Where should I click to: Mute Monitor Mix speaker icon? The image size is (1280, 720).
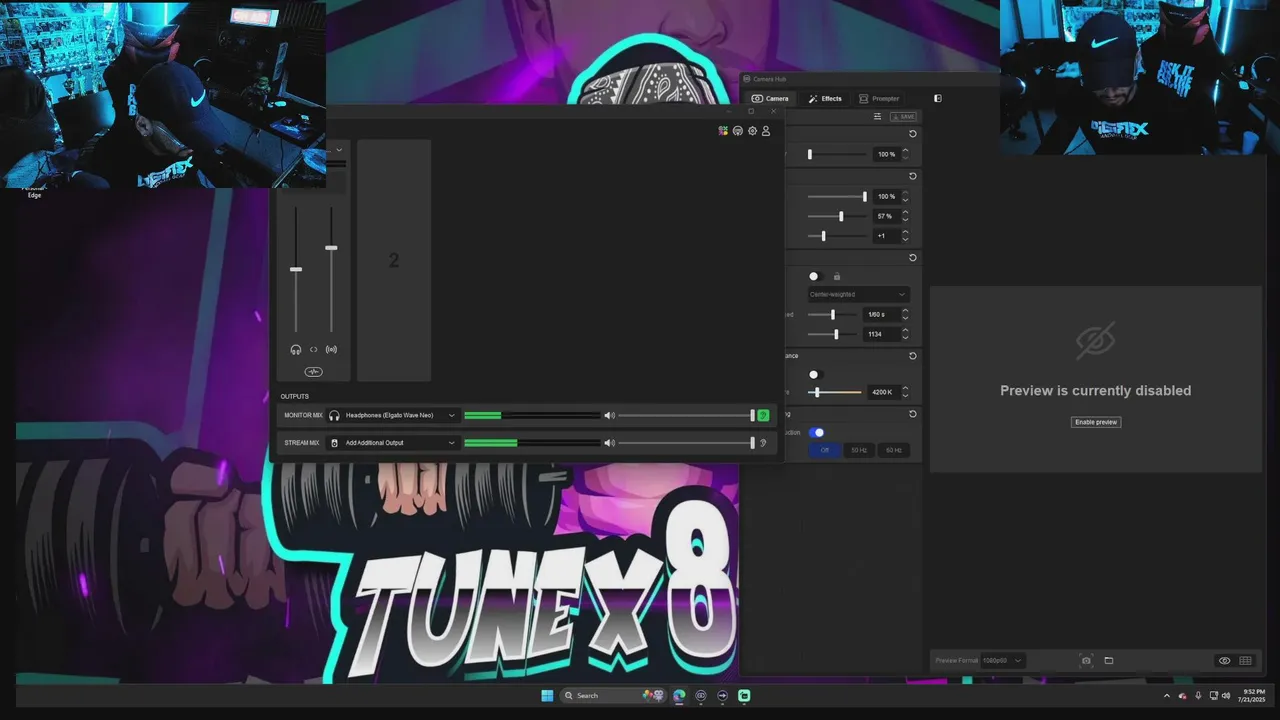point(609,415)
